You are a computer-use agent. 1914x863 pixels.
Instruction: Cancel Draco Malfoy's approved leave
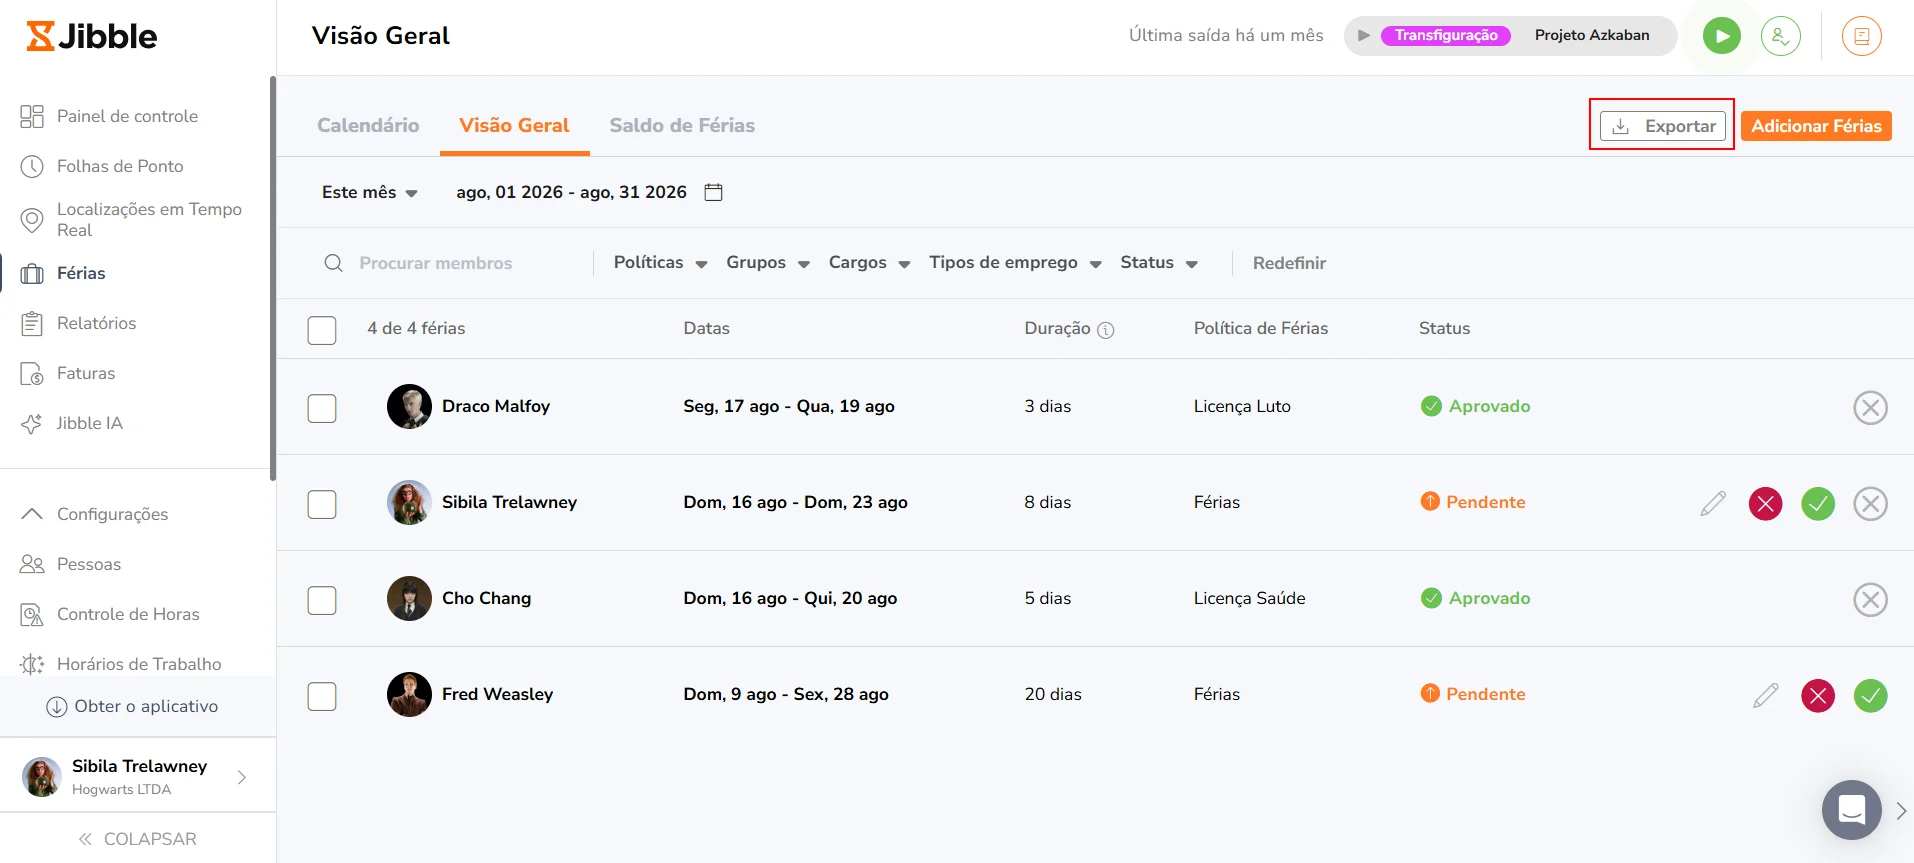[1870, 407]
